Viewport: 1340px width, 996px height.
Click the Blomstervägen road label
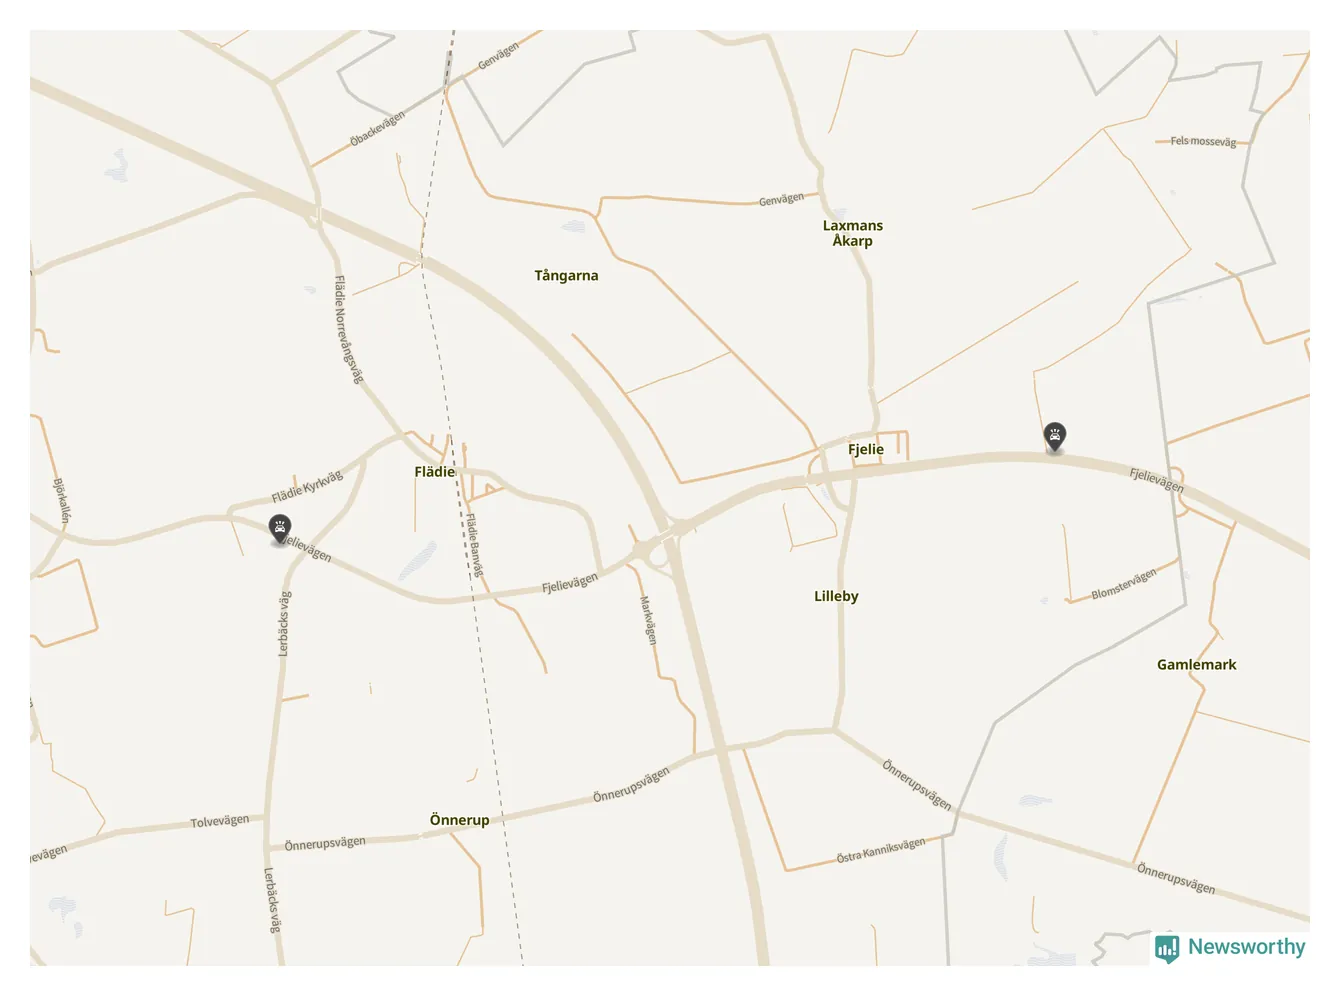[1124, 584]
